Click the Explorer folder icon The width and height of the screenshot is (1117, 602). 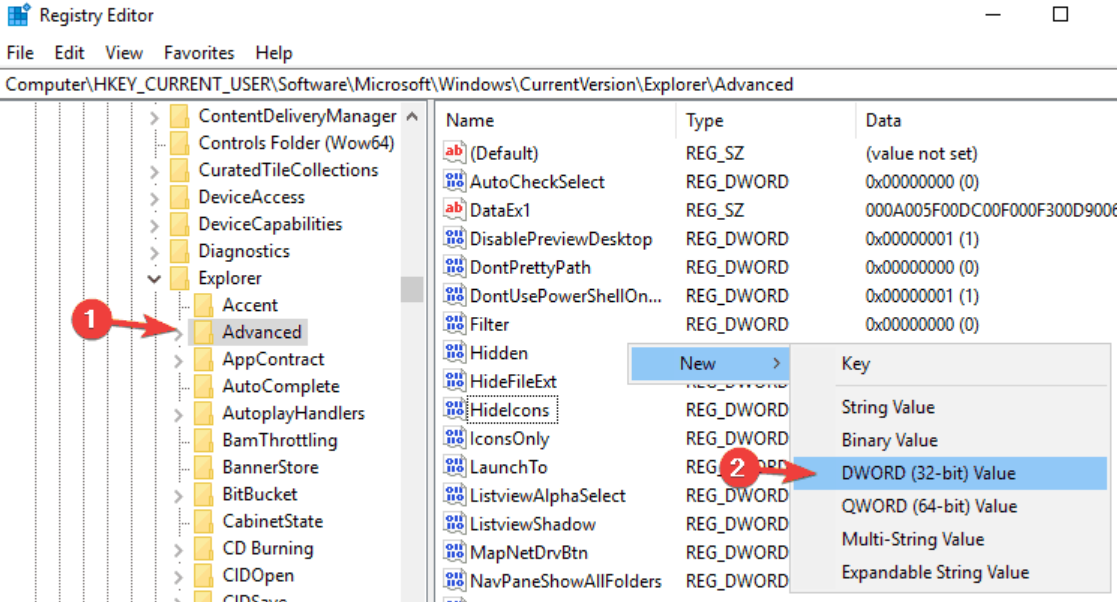[180, 279]
